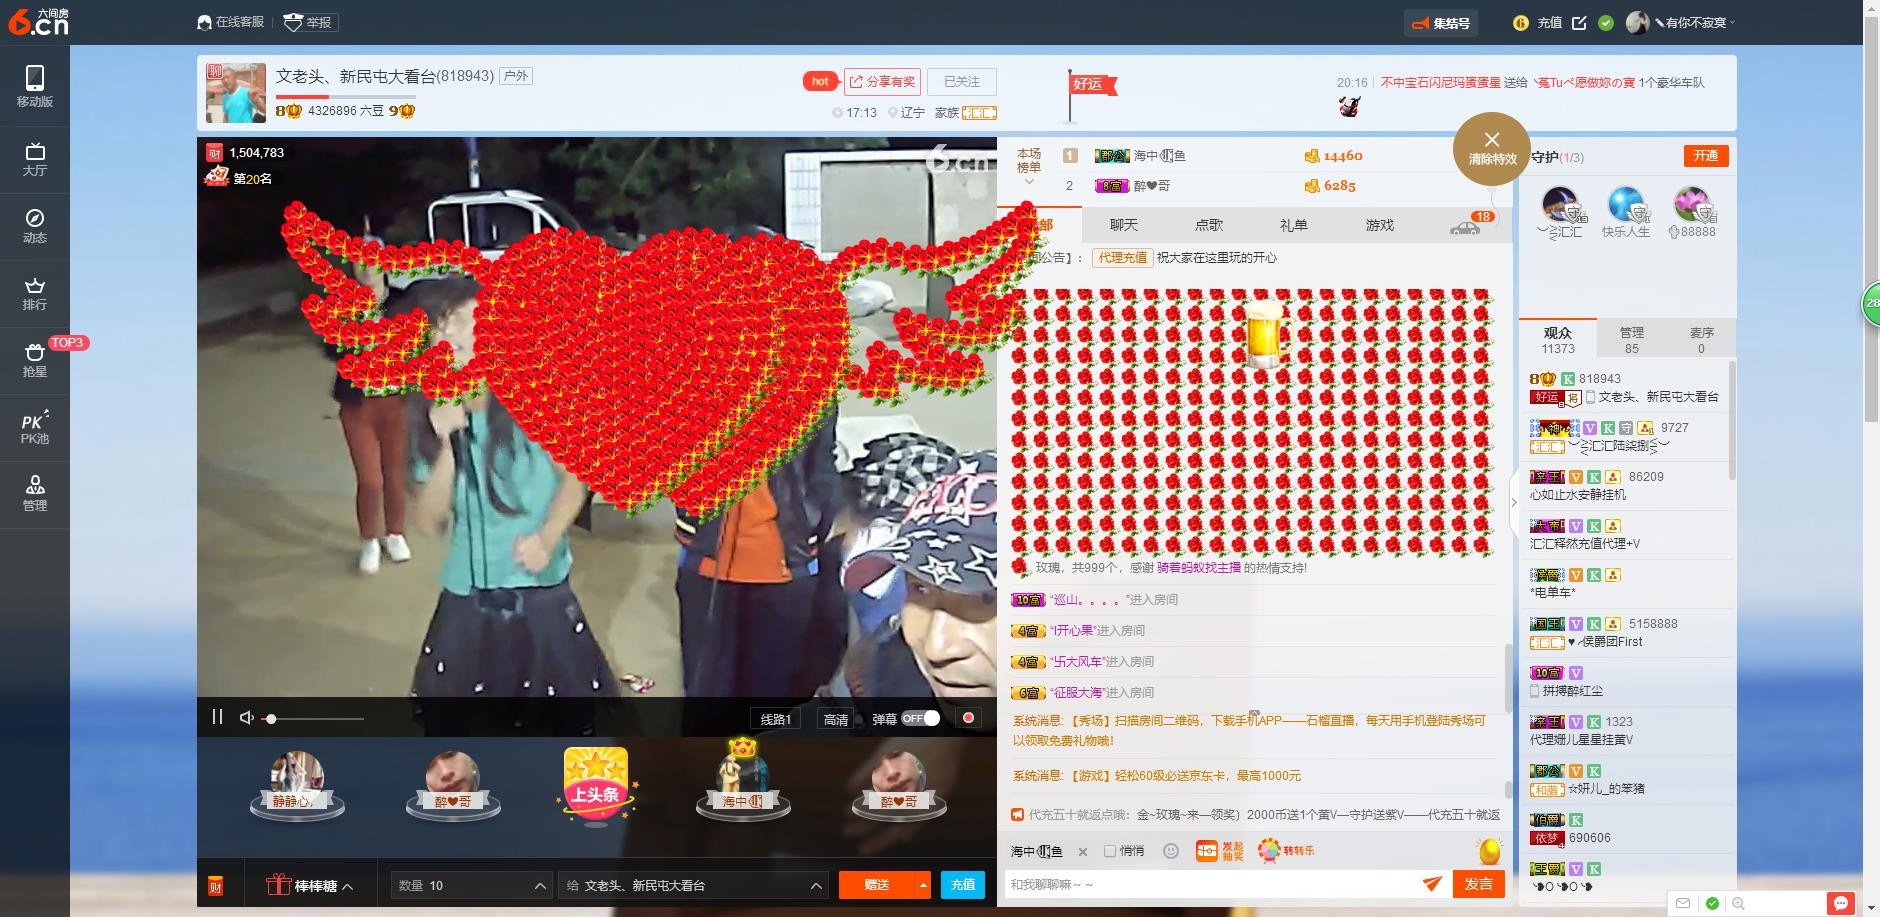Click the 静静心 avatar seat
The image size is (1880, 917).
click(297, 785)
